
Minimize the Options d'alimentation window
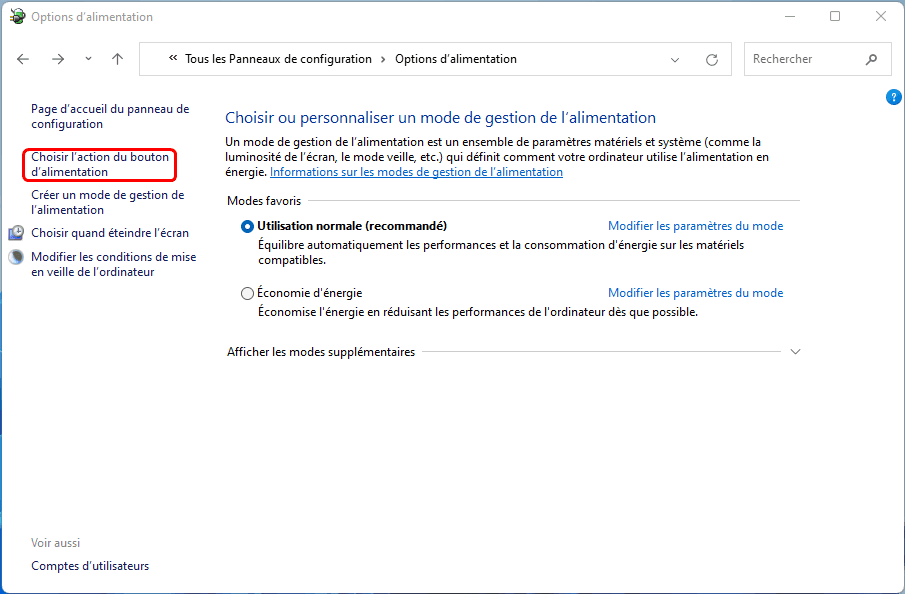[x=790, y=17]
